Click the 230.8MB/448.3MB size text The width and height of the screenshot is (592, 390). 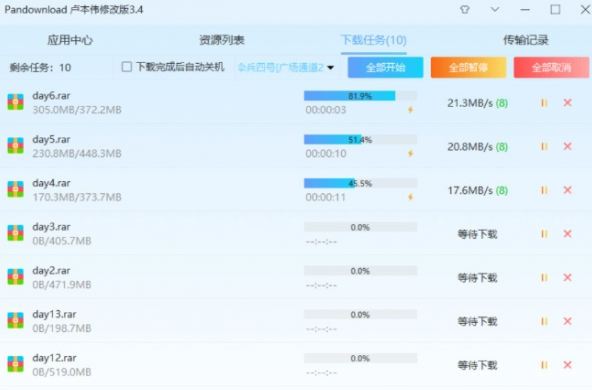click(x=77, y=154)
